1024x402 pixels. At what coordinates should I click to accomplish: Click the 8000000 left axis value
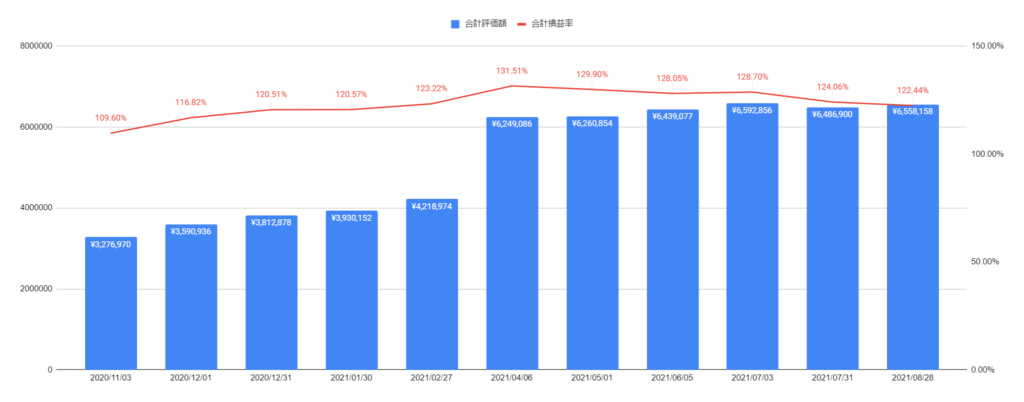36,46
